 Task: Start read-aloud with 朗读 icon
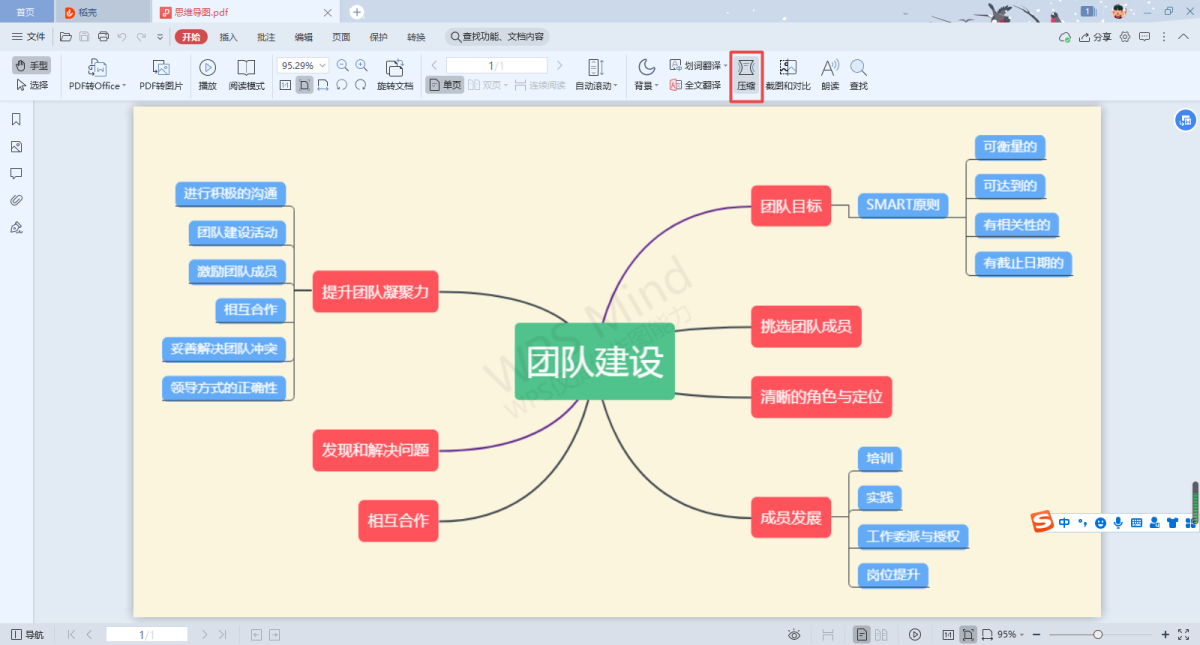[x=830, y=75]
